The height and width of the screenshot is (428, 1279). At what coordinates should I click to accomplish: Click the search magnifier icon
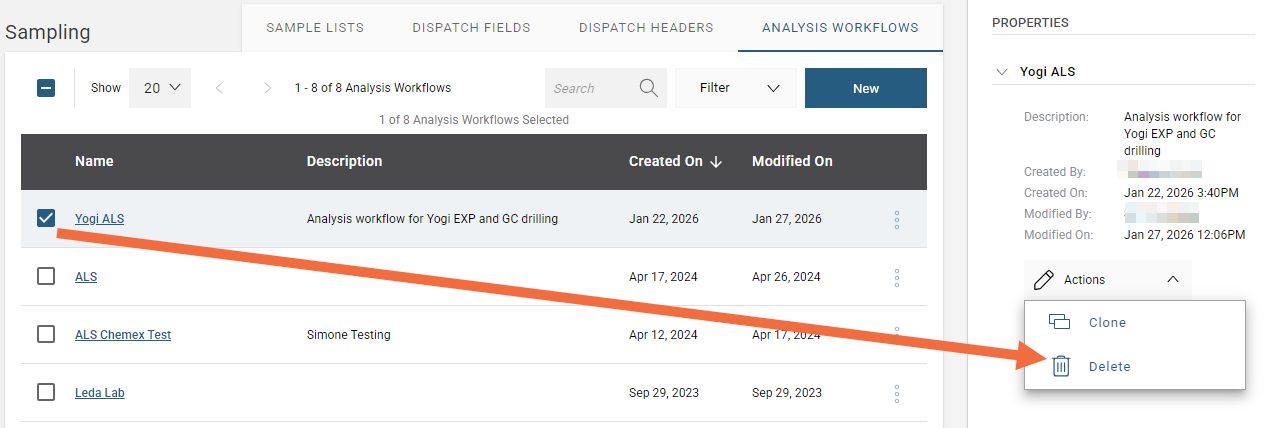point(648,88)
